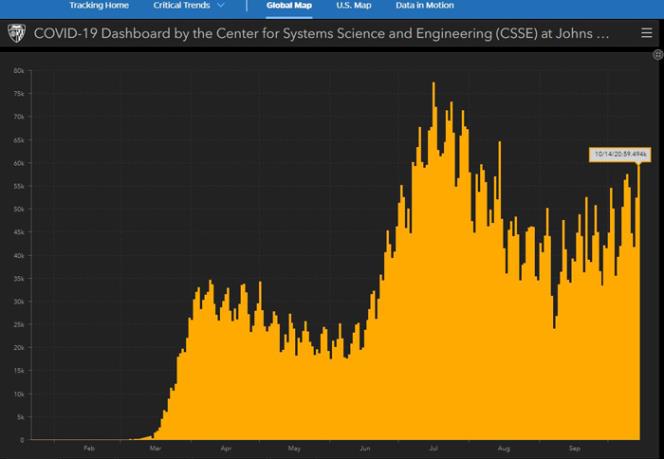Expand the Critical Trends dropdown chevron
This screenshot has width=664, height=459.
[x=220, y=6]
